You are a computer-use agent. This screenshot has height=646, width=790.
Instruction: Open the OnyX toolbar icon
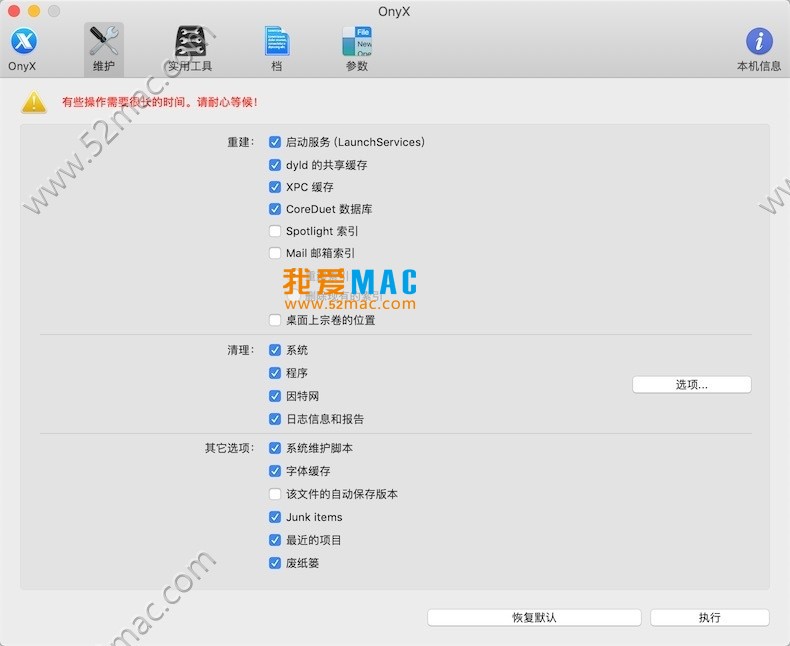click(23, 49)
